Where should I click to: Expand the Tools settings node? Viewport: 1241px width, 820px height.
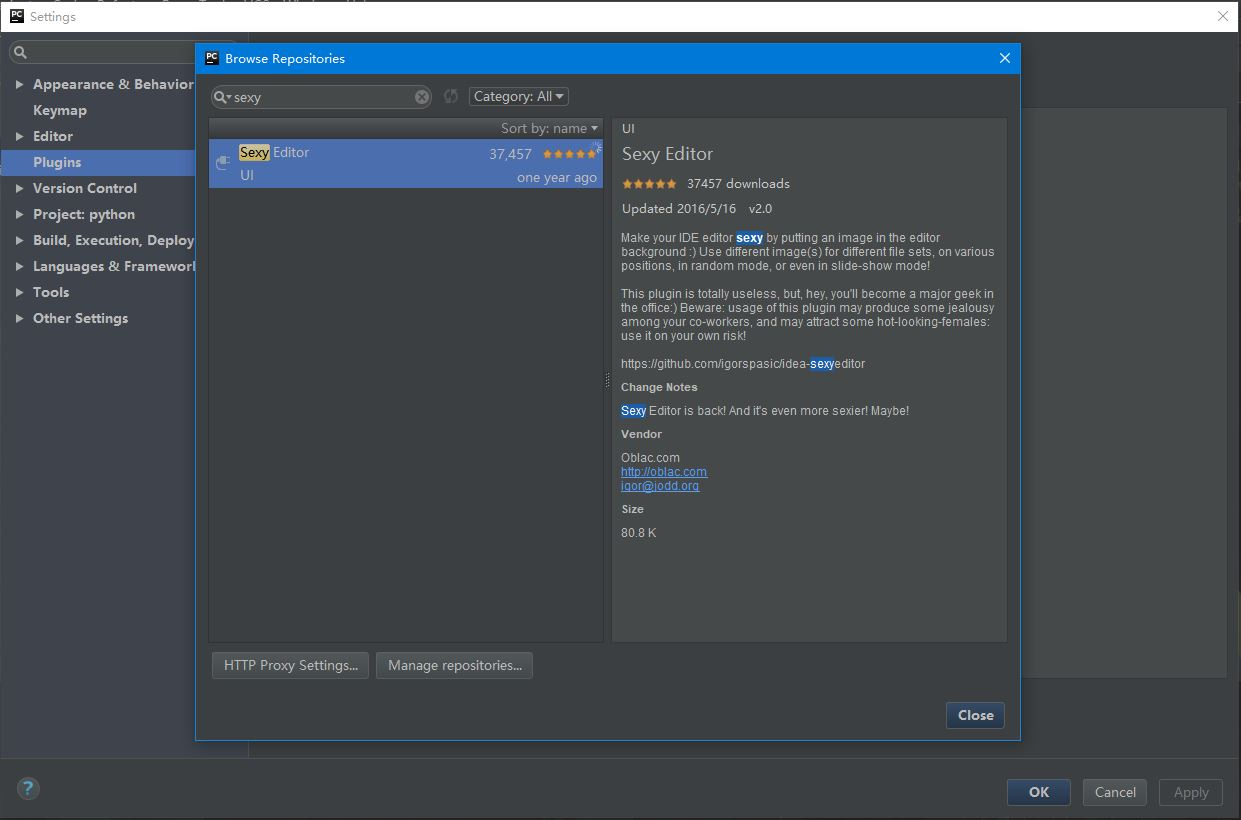click(19, 292)
